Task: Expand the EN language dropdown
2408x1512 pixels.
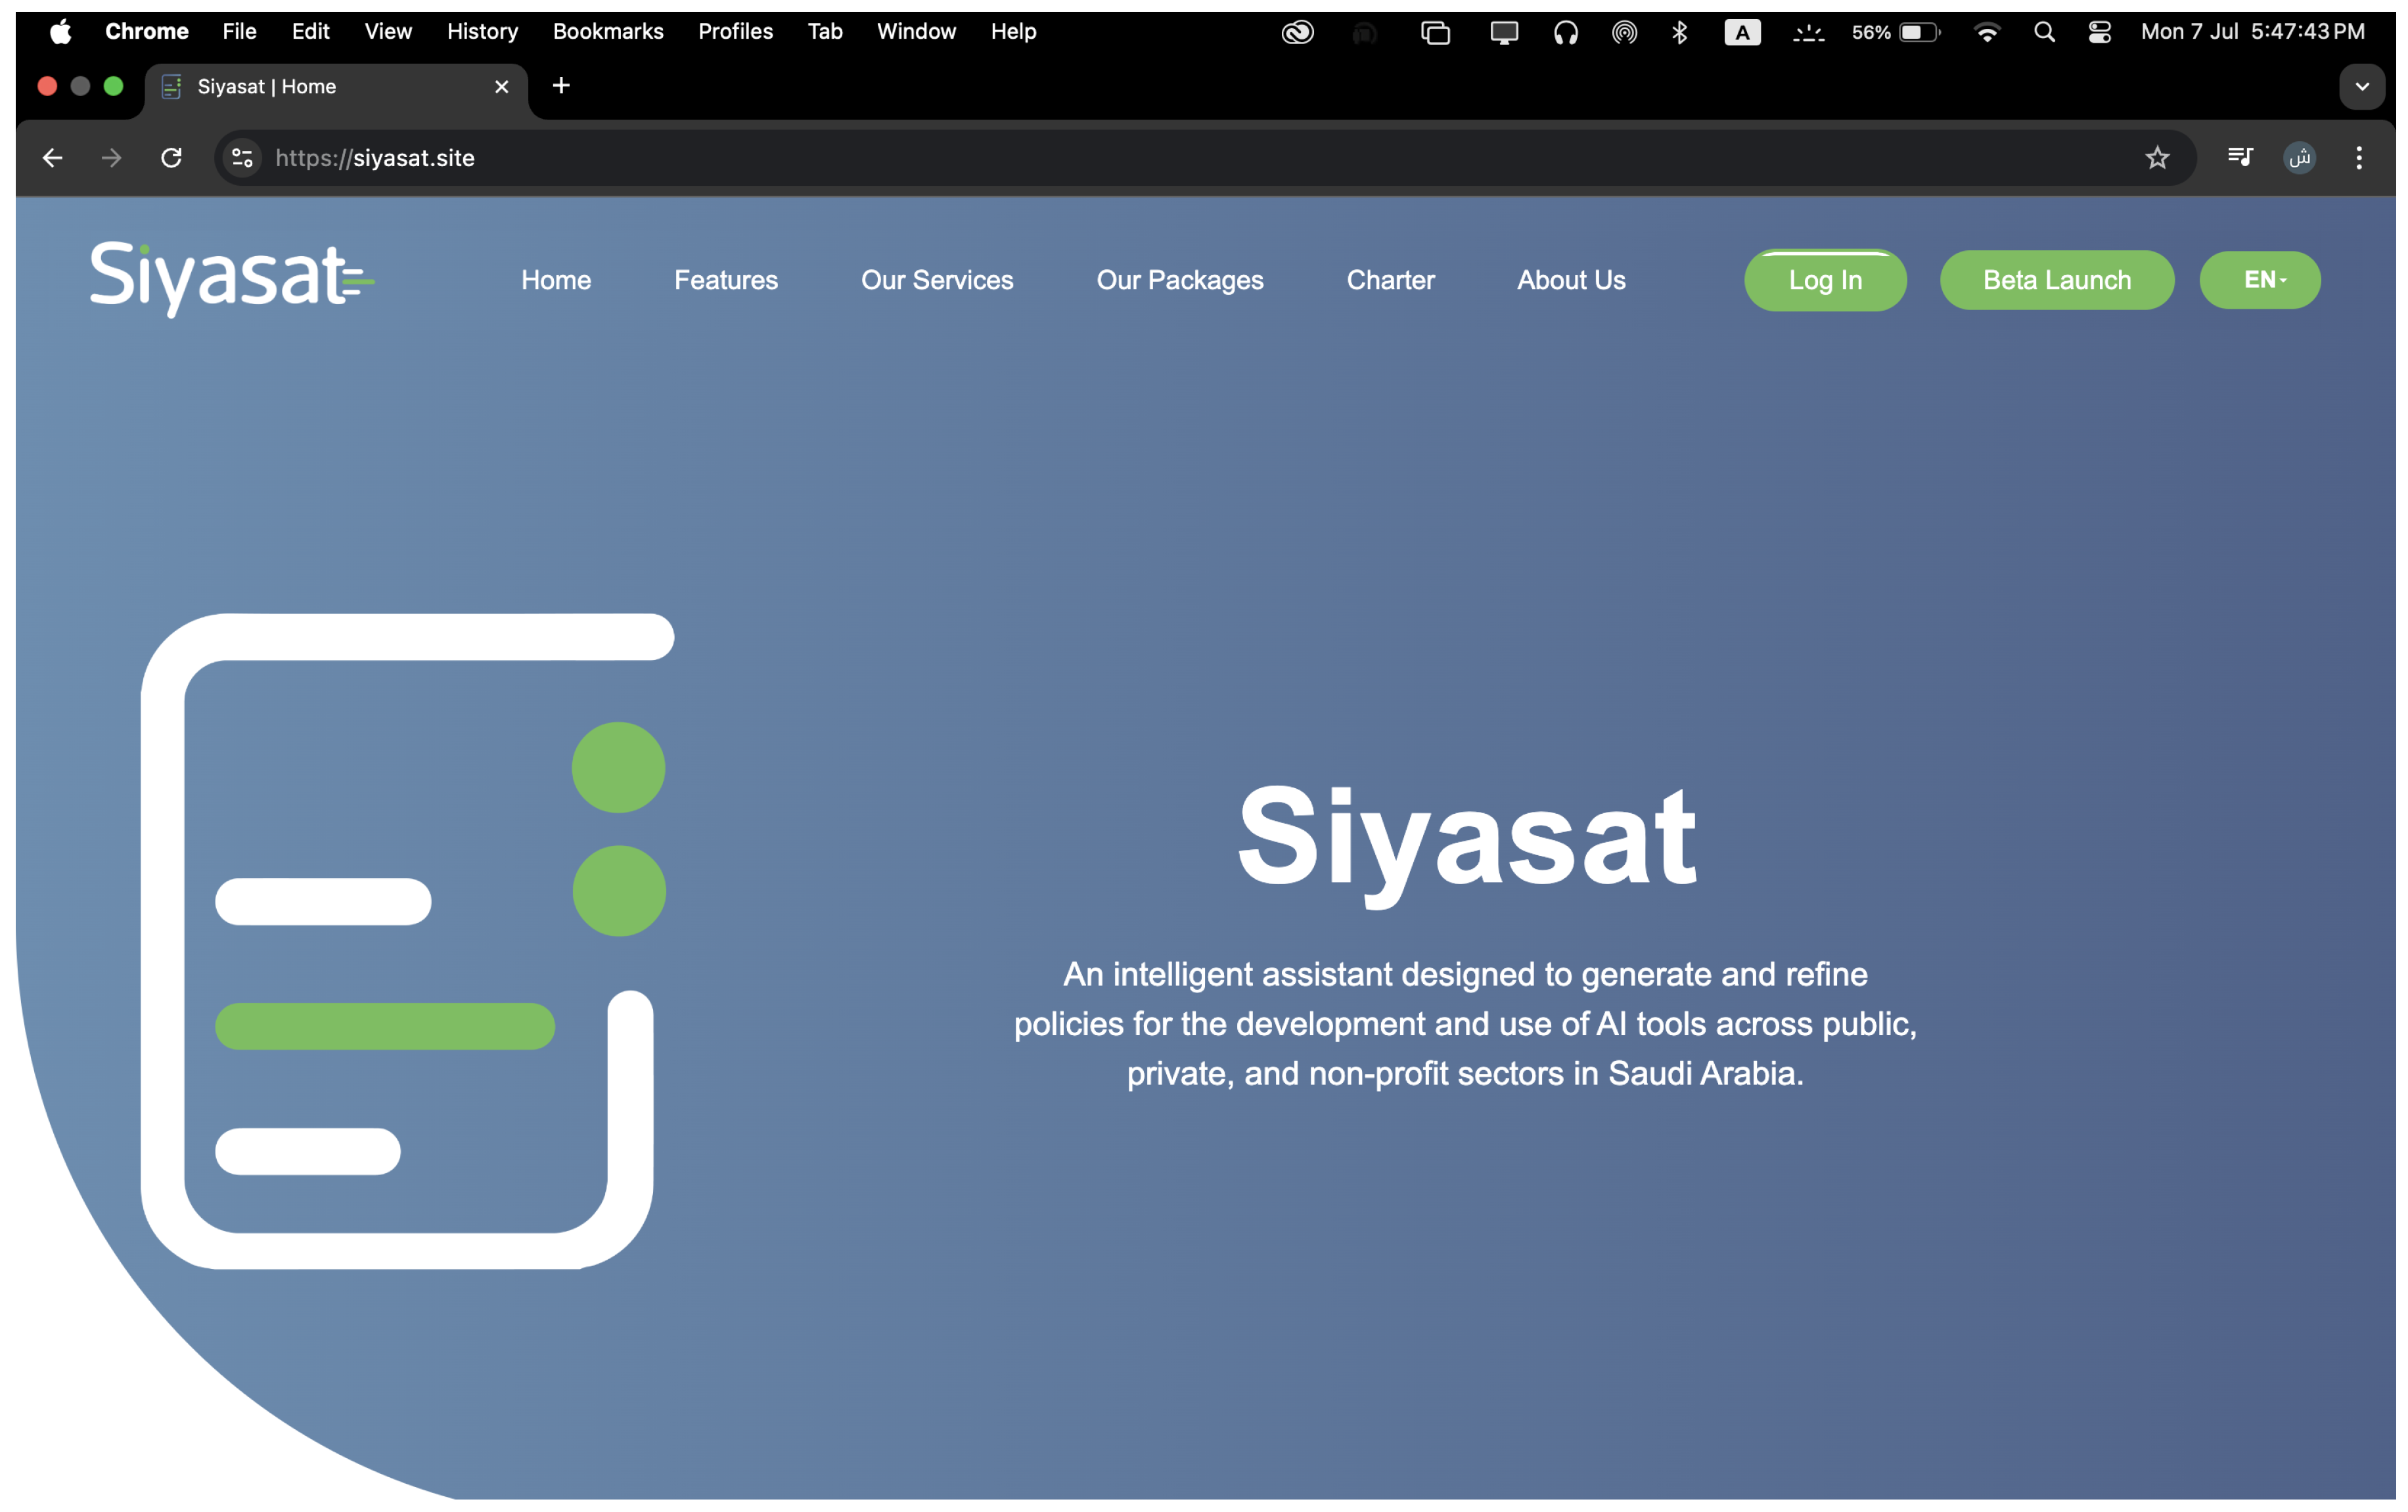Action: click(x=2260, y=280)
